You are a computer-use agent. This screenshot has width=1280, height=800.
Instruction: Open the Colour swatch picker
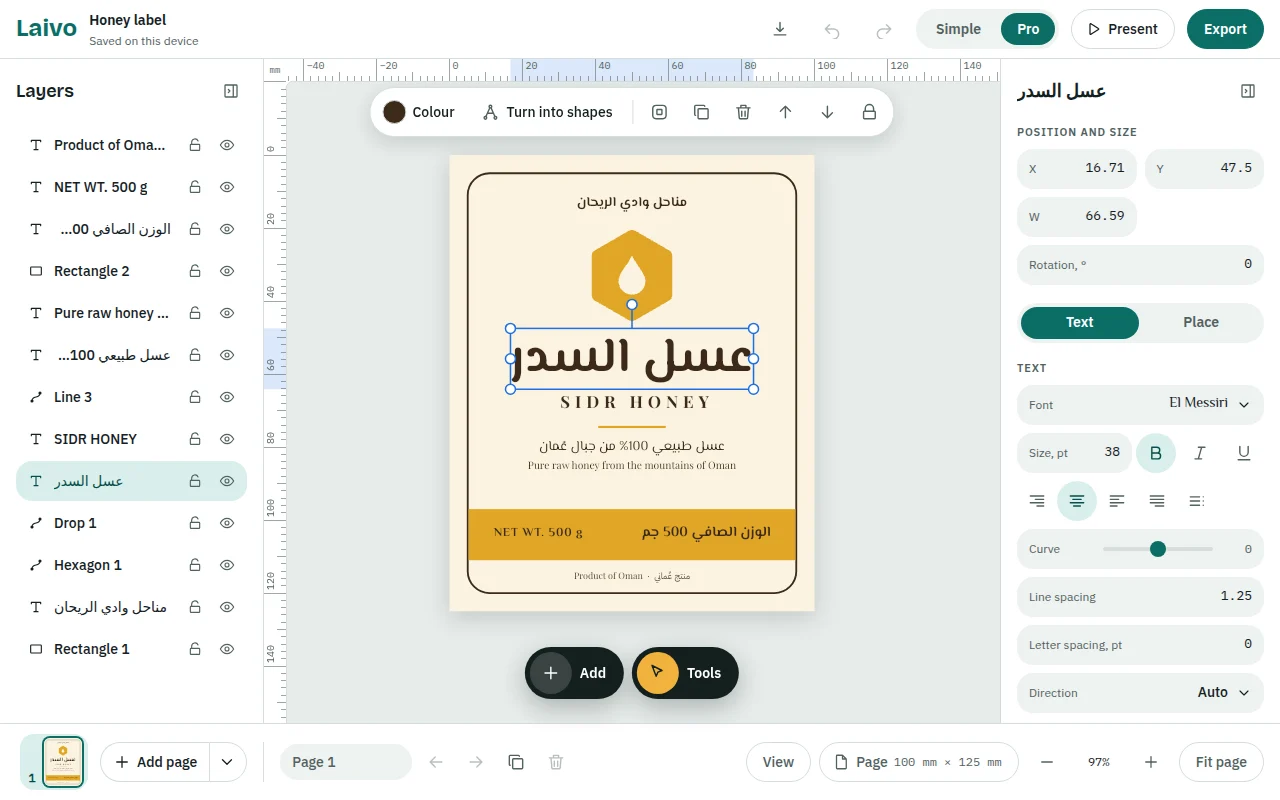(x=419, y=112)
